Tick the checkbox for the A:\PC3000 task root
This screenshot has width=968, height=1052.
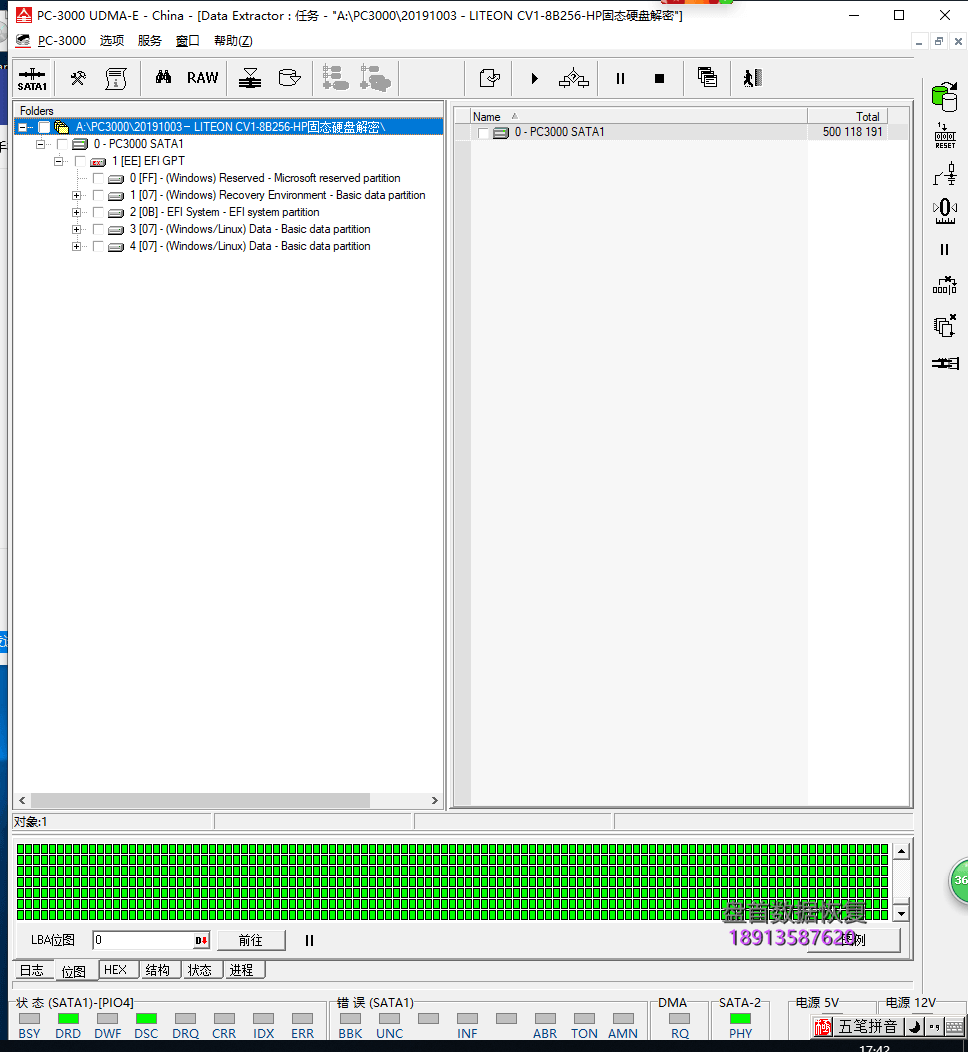coord(44,127)
